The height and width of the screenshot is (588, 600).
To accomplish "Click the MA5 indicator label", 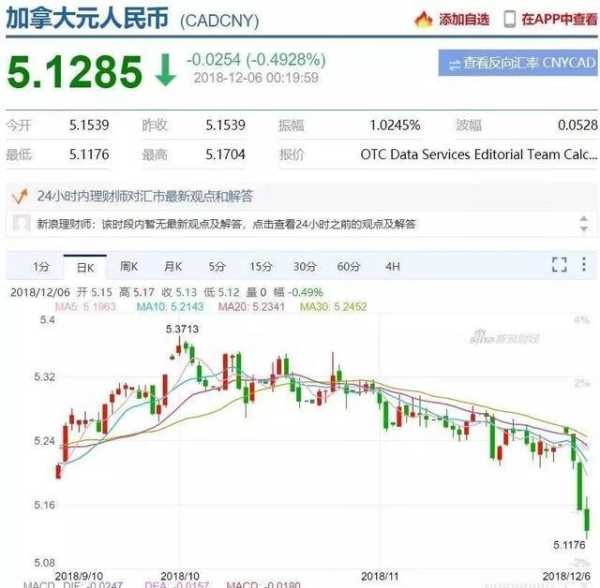I will click(x=85, y=307).
